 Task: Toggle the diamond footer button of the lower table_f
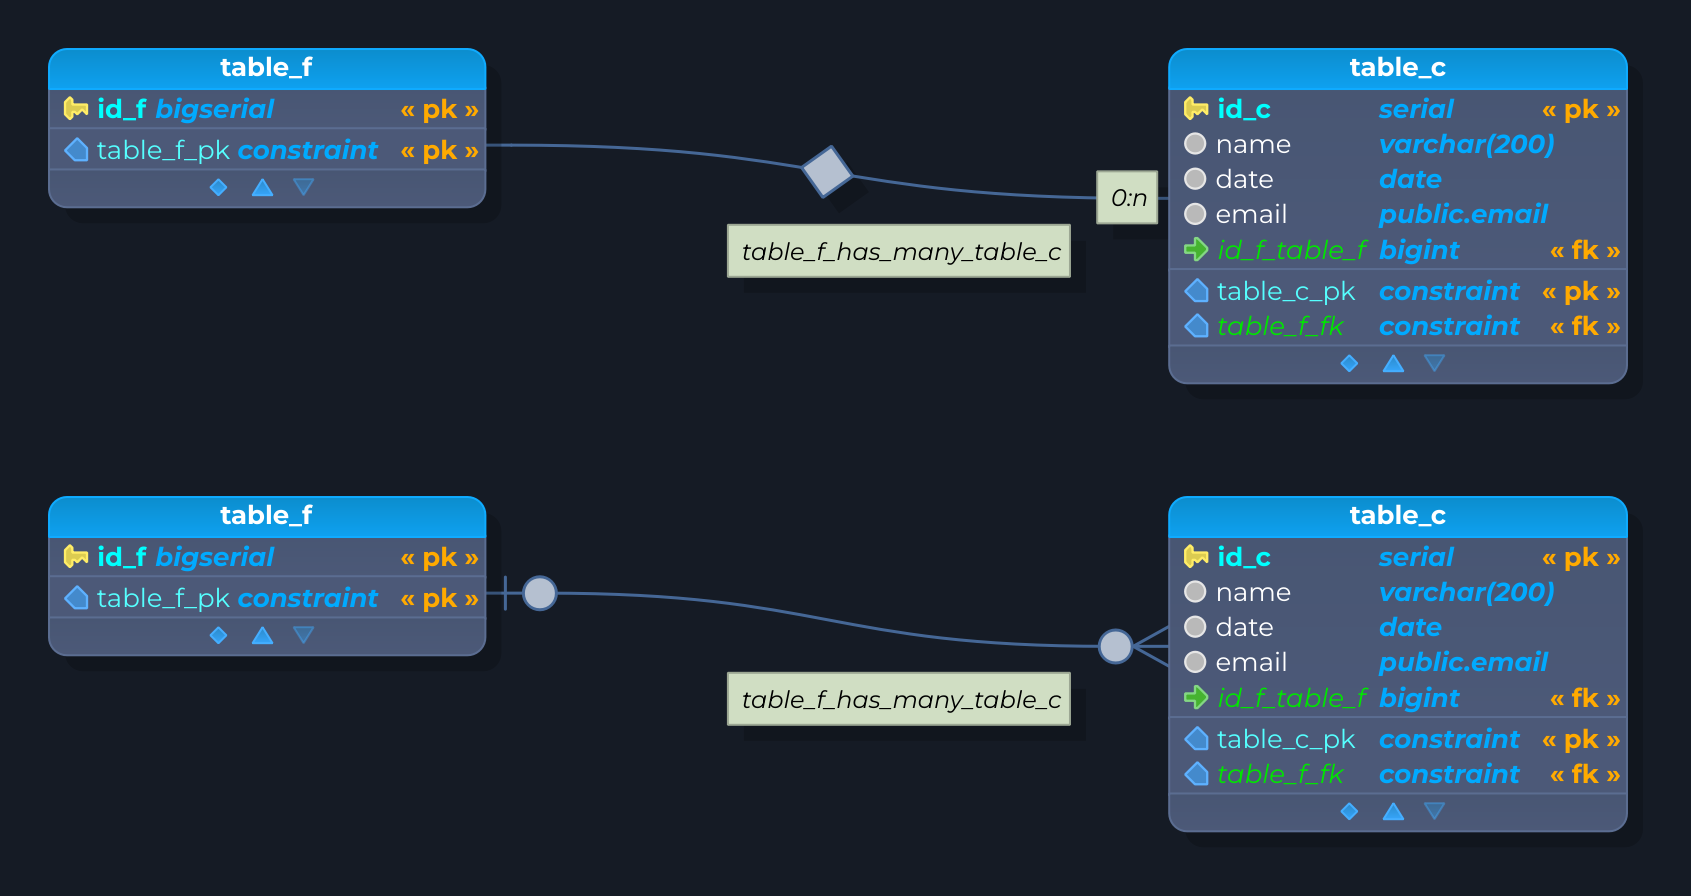click(x=219, y=635)
